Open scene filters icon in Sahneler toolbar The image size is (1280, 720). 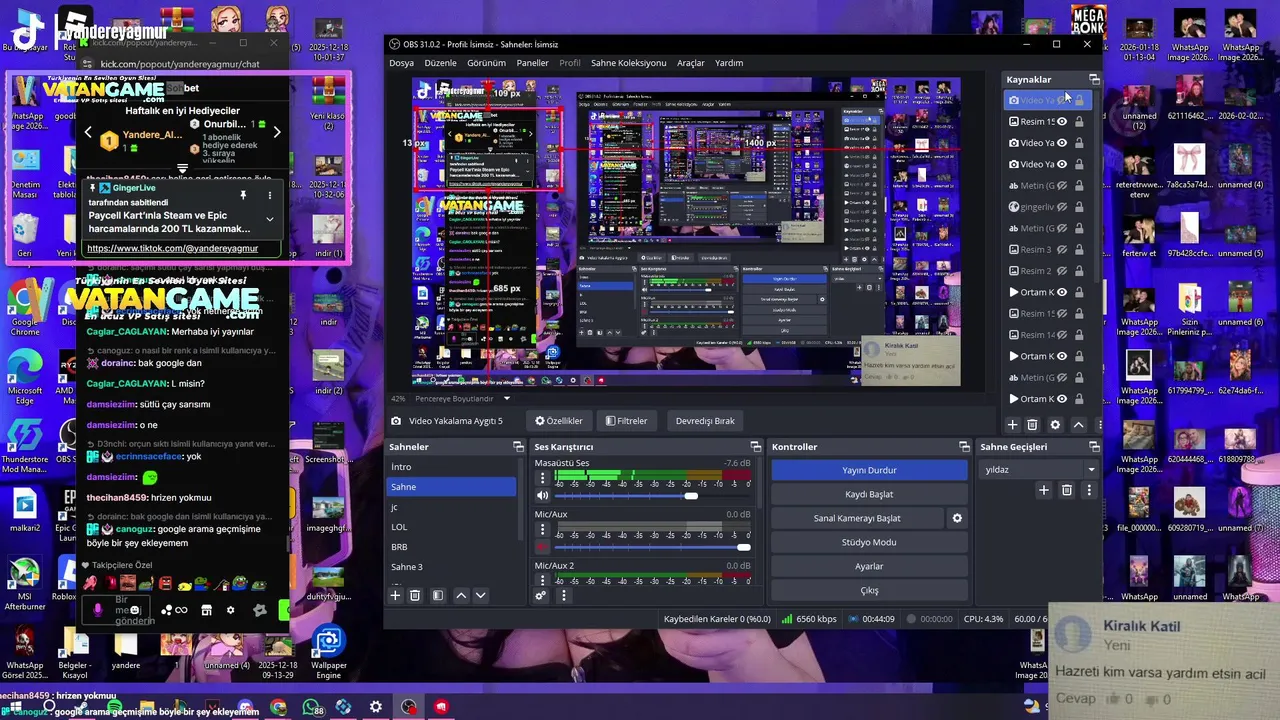pos(438,595)
